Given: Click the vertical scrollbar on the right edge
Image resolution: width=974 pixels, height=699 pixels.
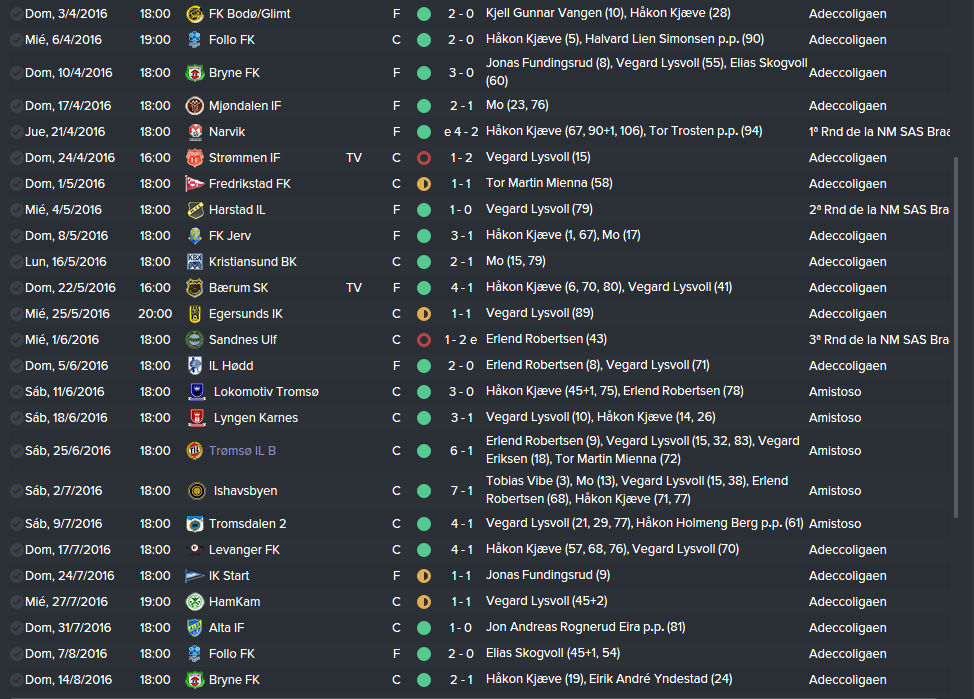Looking at the screenshot, I should click(x=956, y=337).
